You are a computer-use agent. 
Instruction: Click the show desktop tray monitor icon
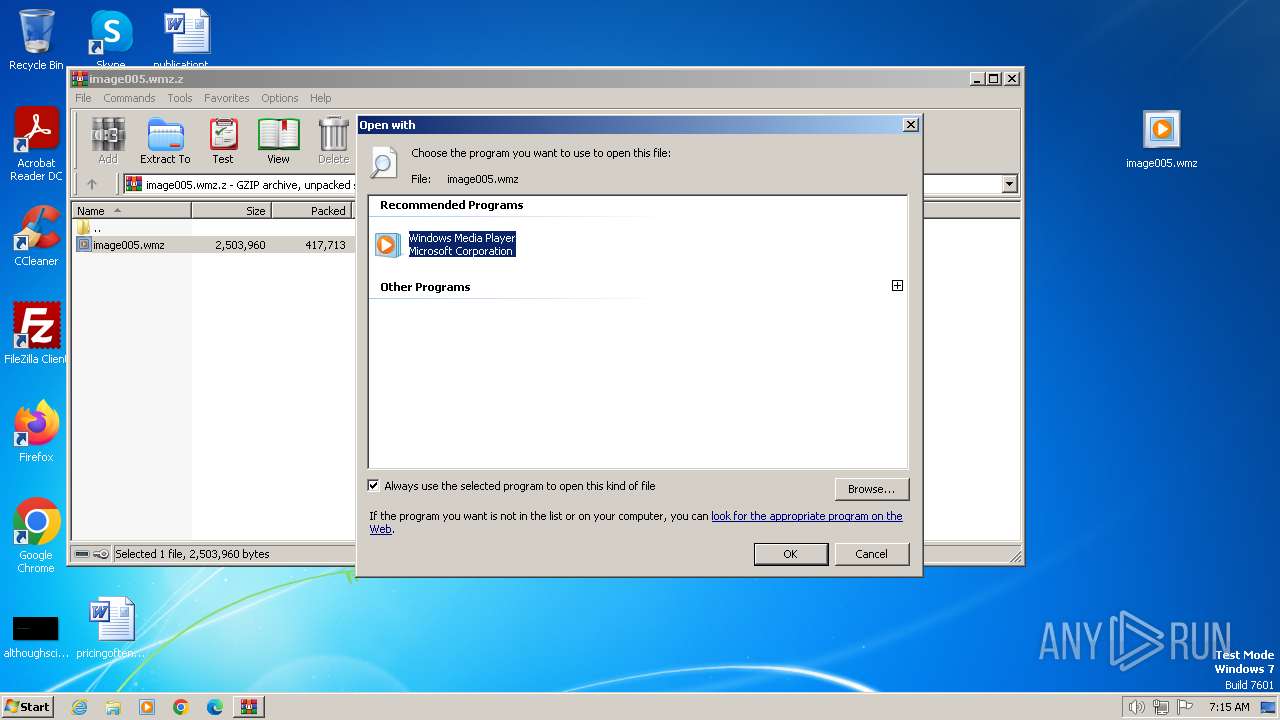[1268, 707]
